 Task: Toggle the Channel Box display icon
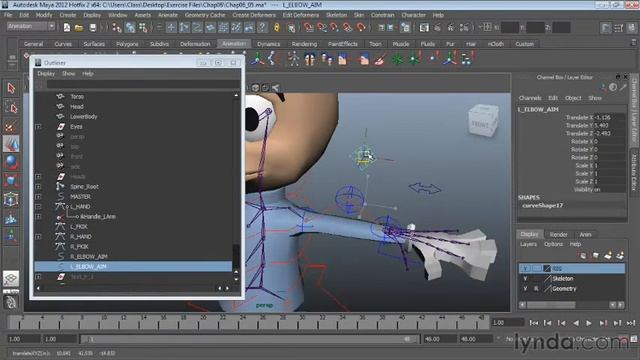click(632, 28)
